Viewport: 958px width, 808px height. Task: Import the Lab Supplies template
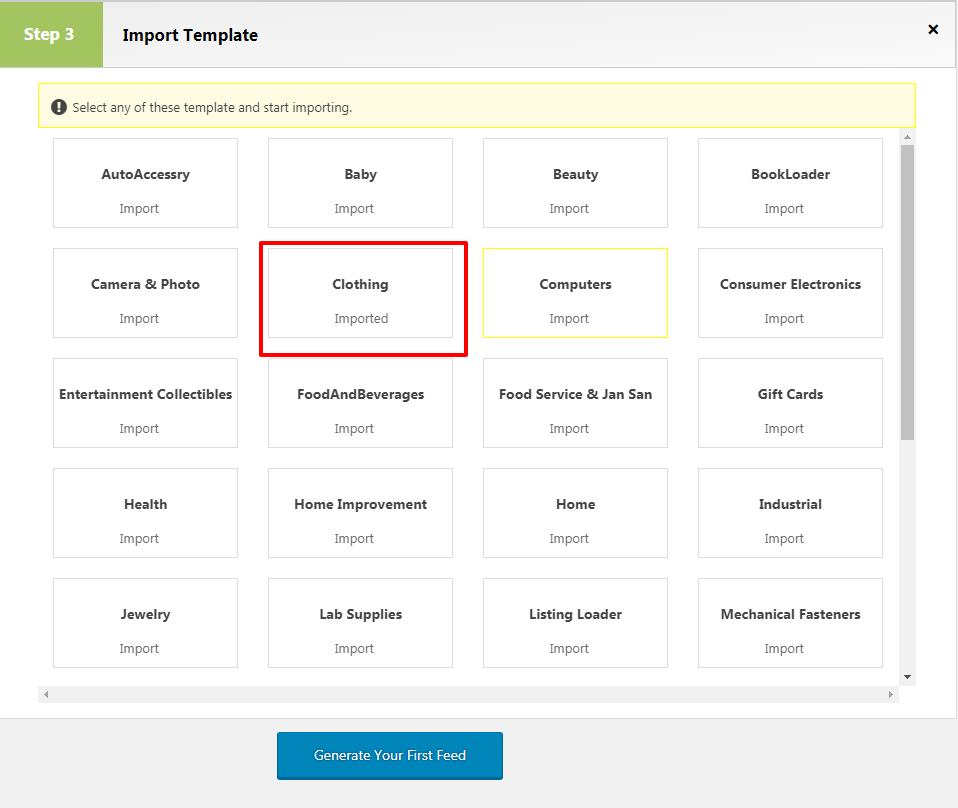pyautogui.click(x=354, y=648)
